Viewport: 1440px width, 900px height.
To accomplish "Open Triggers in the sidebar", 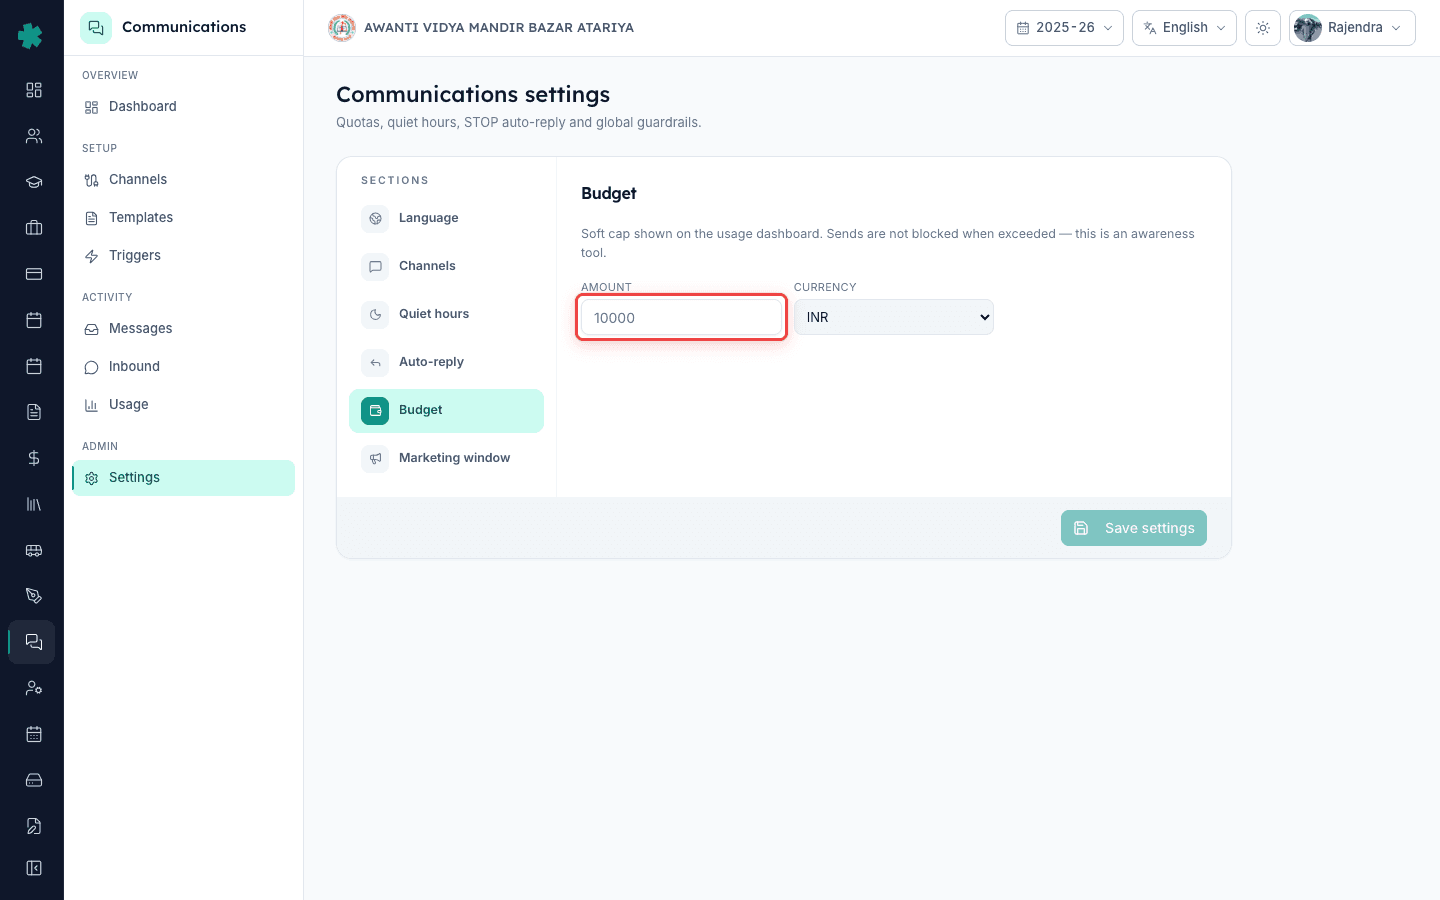I will pyautogui.click(x=184, y=256).
